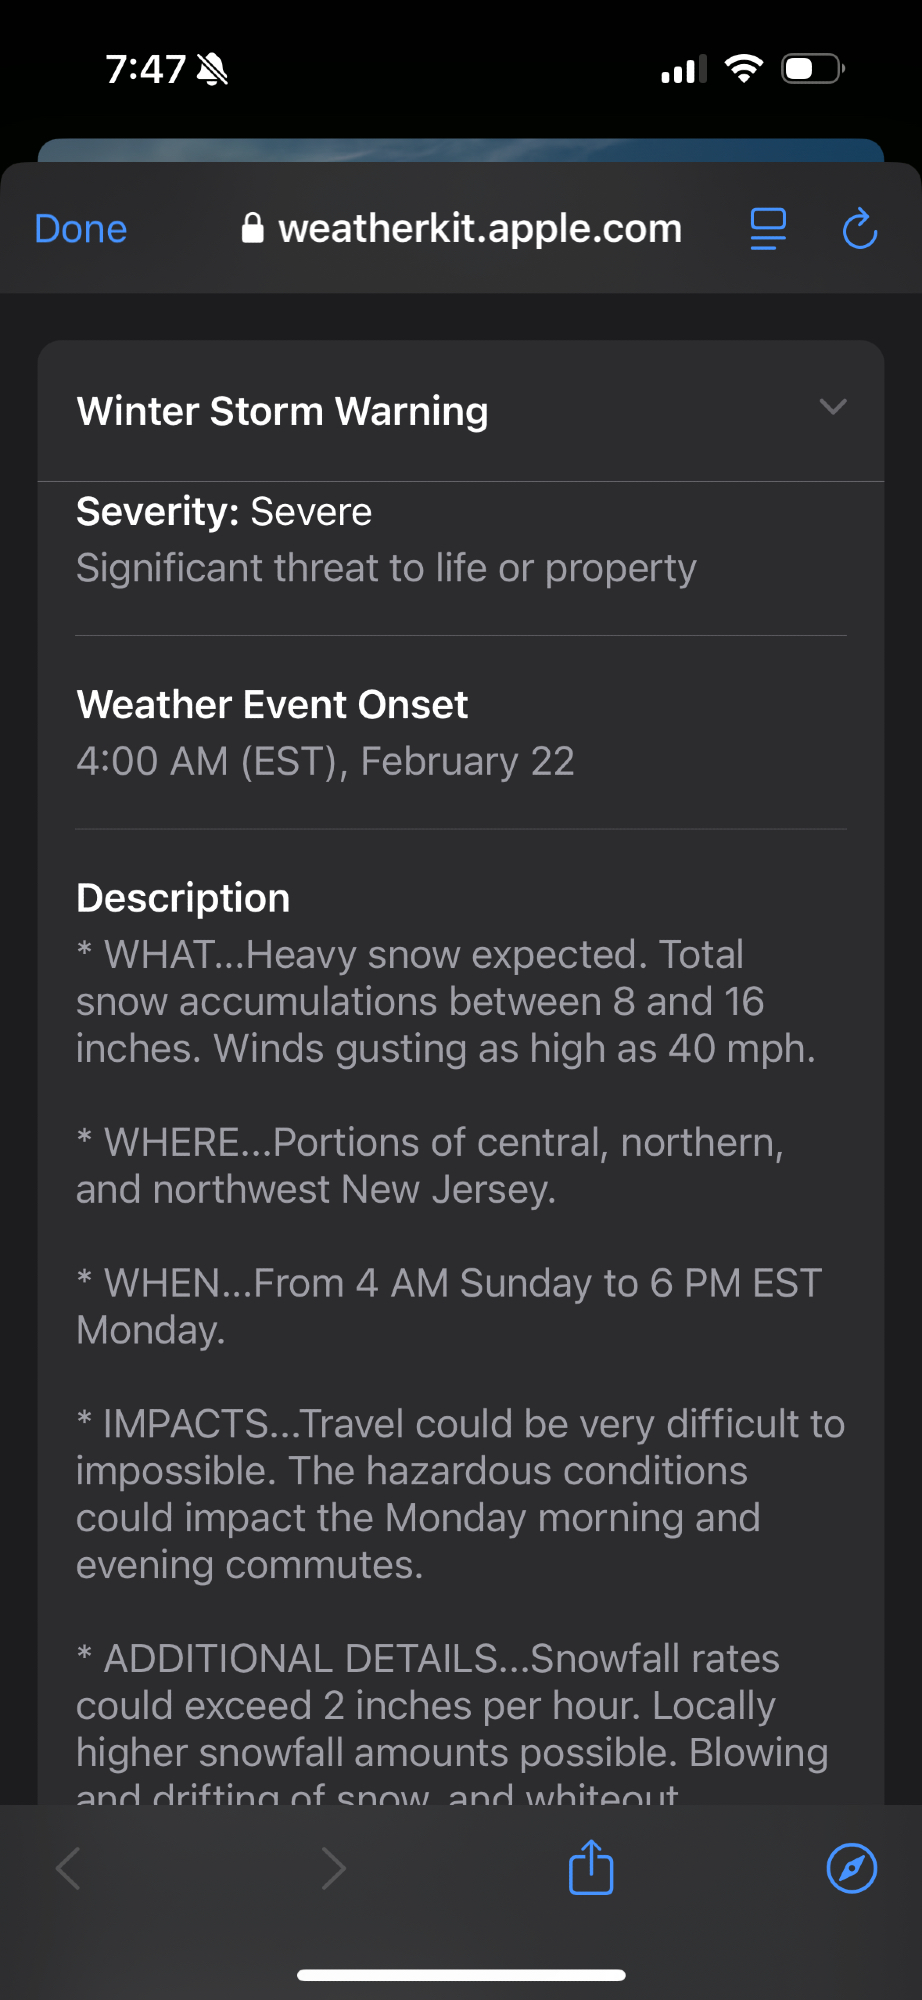This screenshot has height=2000, width=922.
Task: Tap the weatherkit.apple.com address text
Action: [x=480, y=229]
